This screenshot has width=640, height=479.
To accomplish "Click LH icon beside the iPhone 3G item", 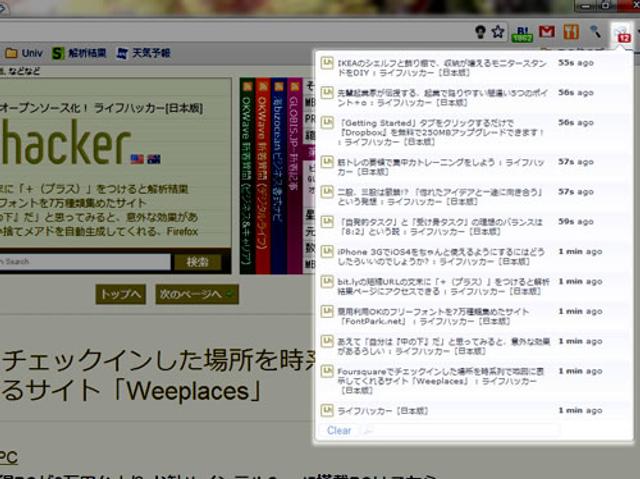I will click(x=327, y=251).
